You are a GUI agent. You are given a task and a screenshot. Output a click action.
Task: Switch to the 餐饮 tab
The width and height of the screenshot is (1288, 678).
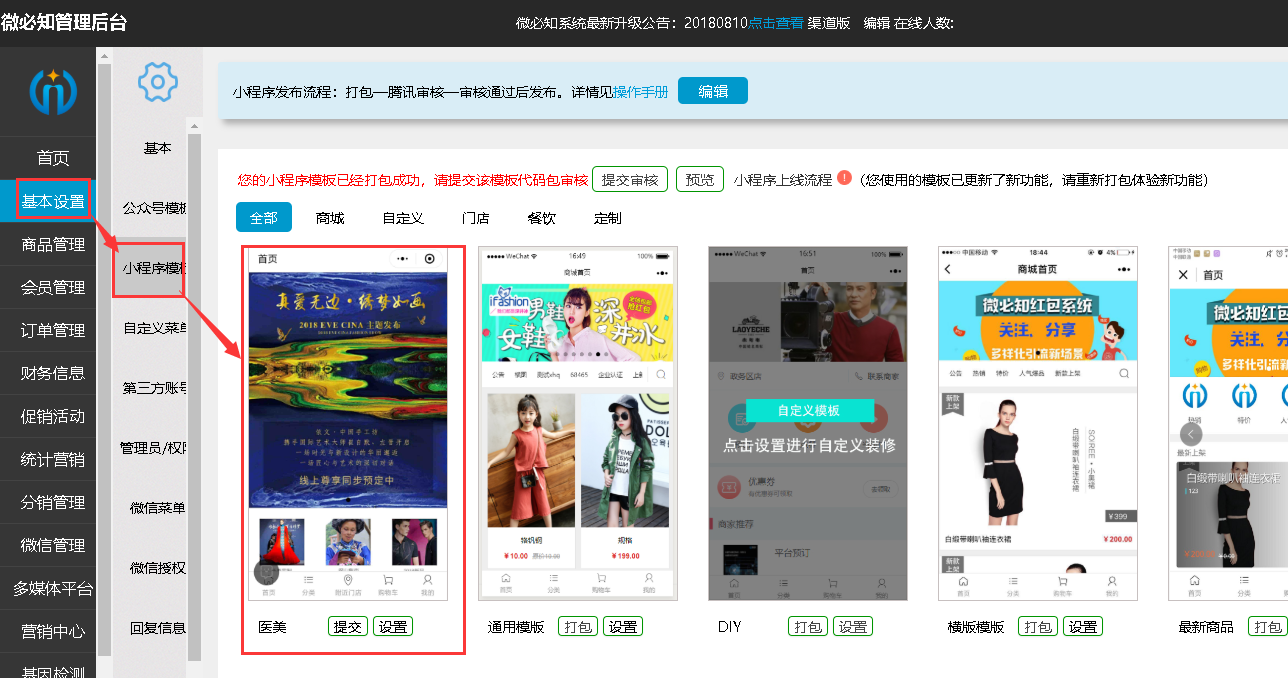541,217
